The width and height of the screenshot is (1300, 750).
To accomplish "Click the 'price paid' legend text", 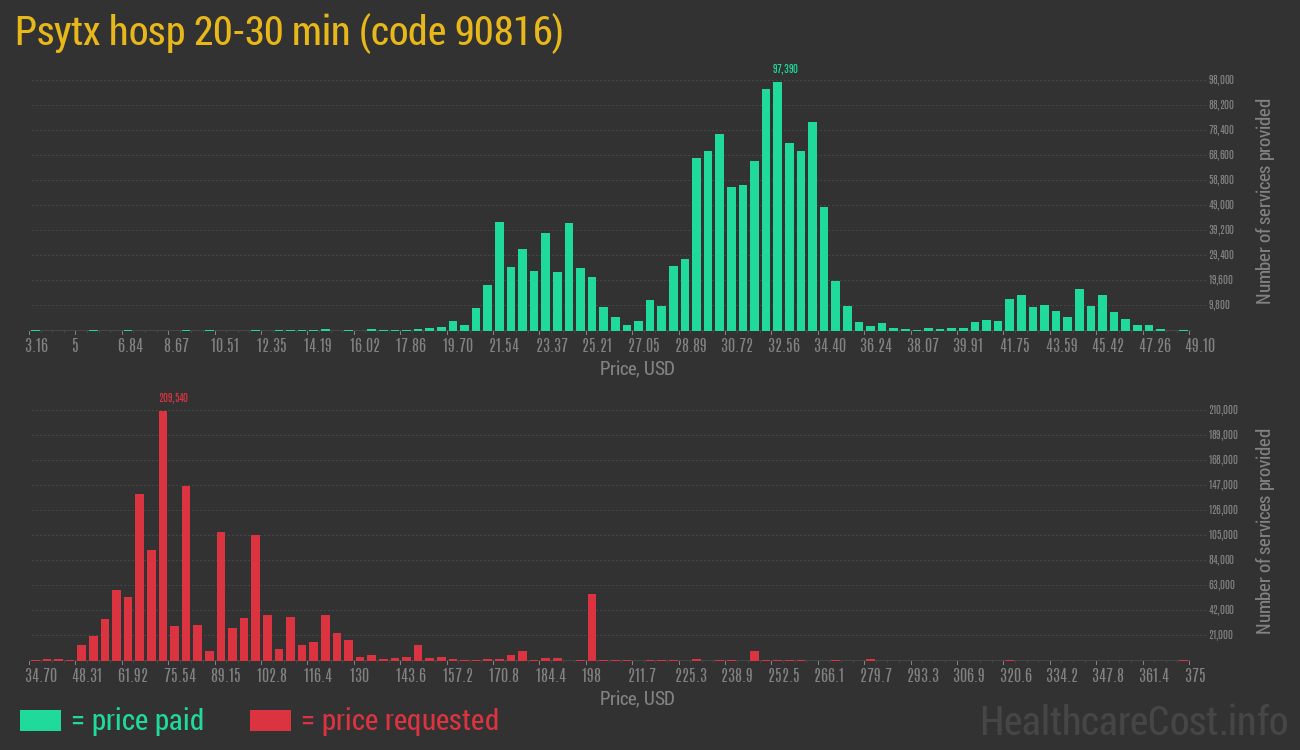I will (138, 720).
